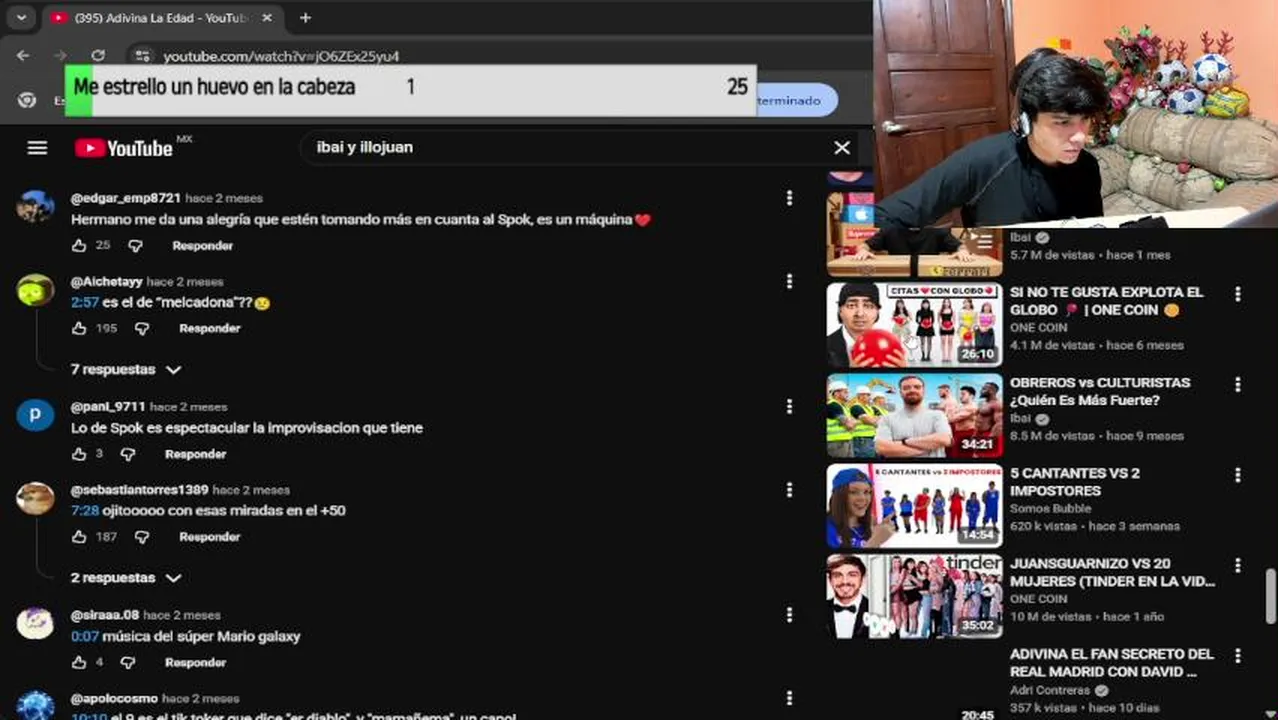Open OBREROS vs CULTURISTAS video title

point(1100,391)
